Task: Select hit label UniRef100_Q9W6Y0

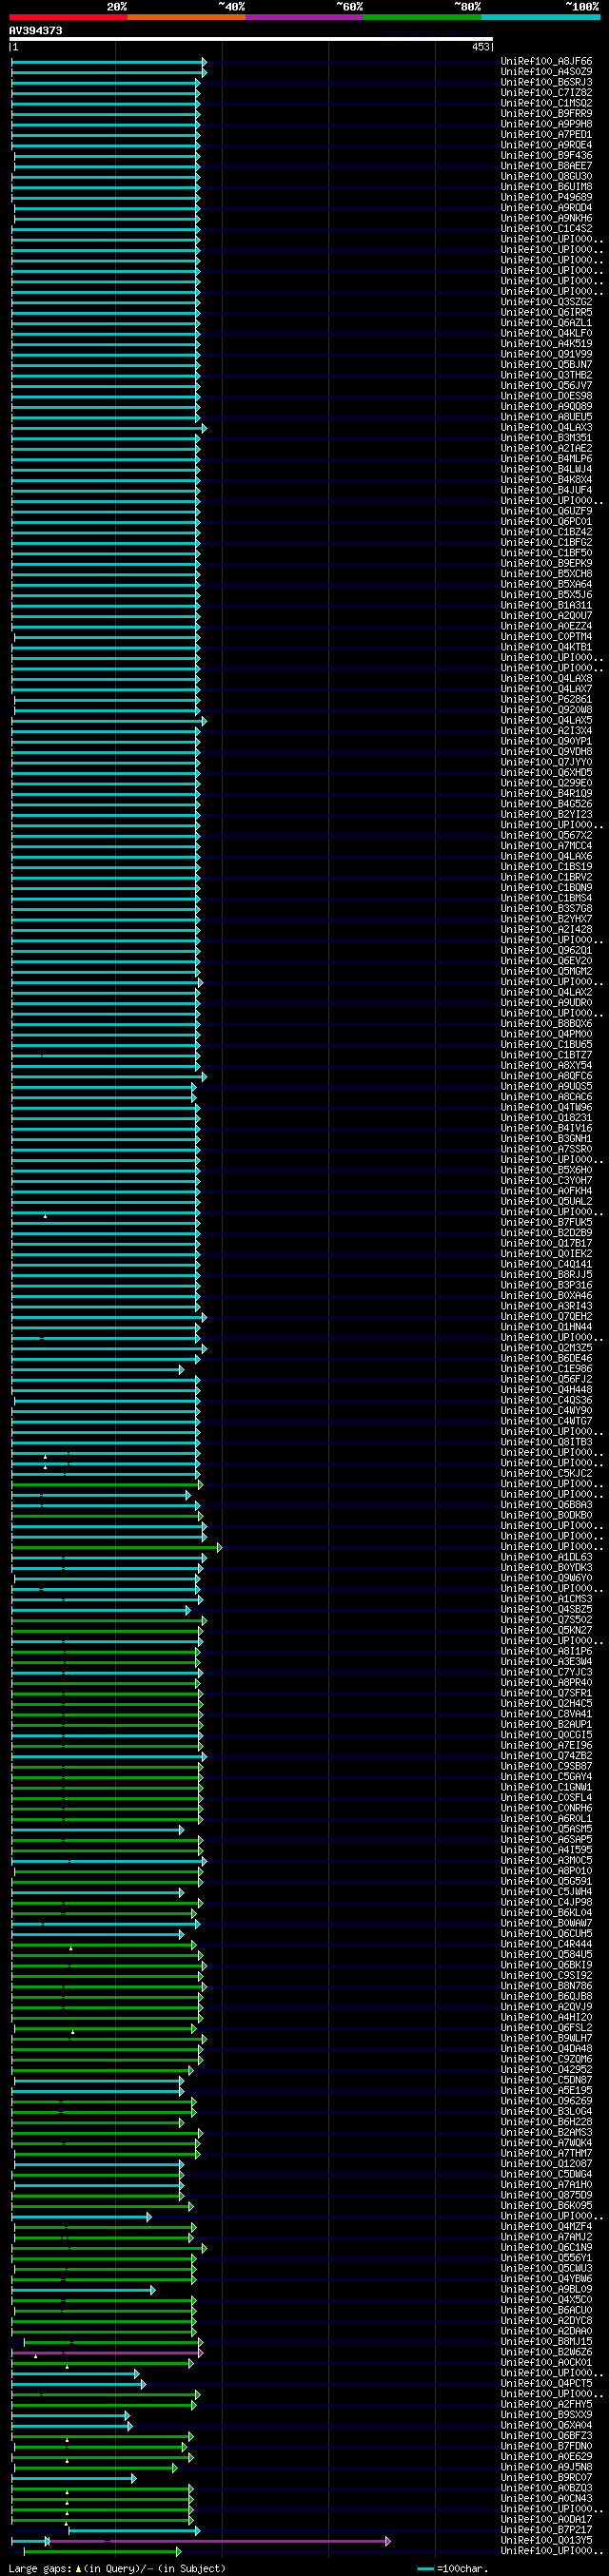Action: point(546,1578)
